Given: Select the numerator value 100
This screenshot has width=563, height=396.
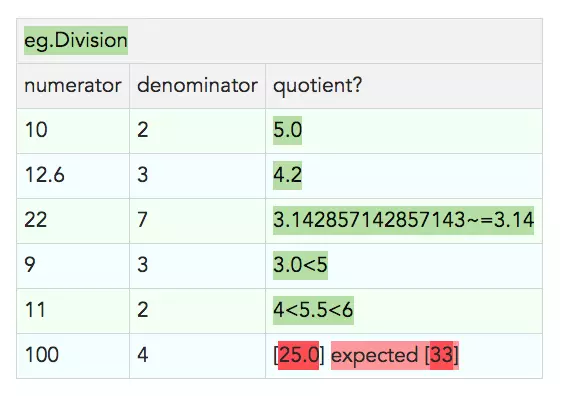Looking at the screenshot, I should tap(42, 355).
